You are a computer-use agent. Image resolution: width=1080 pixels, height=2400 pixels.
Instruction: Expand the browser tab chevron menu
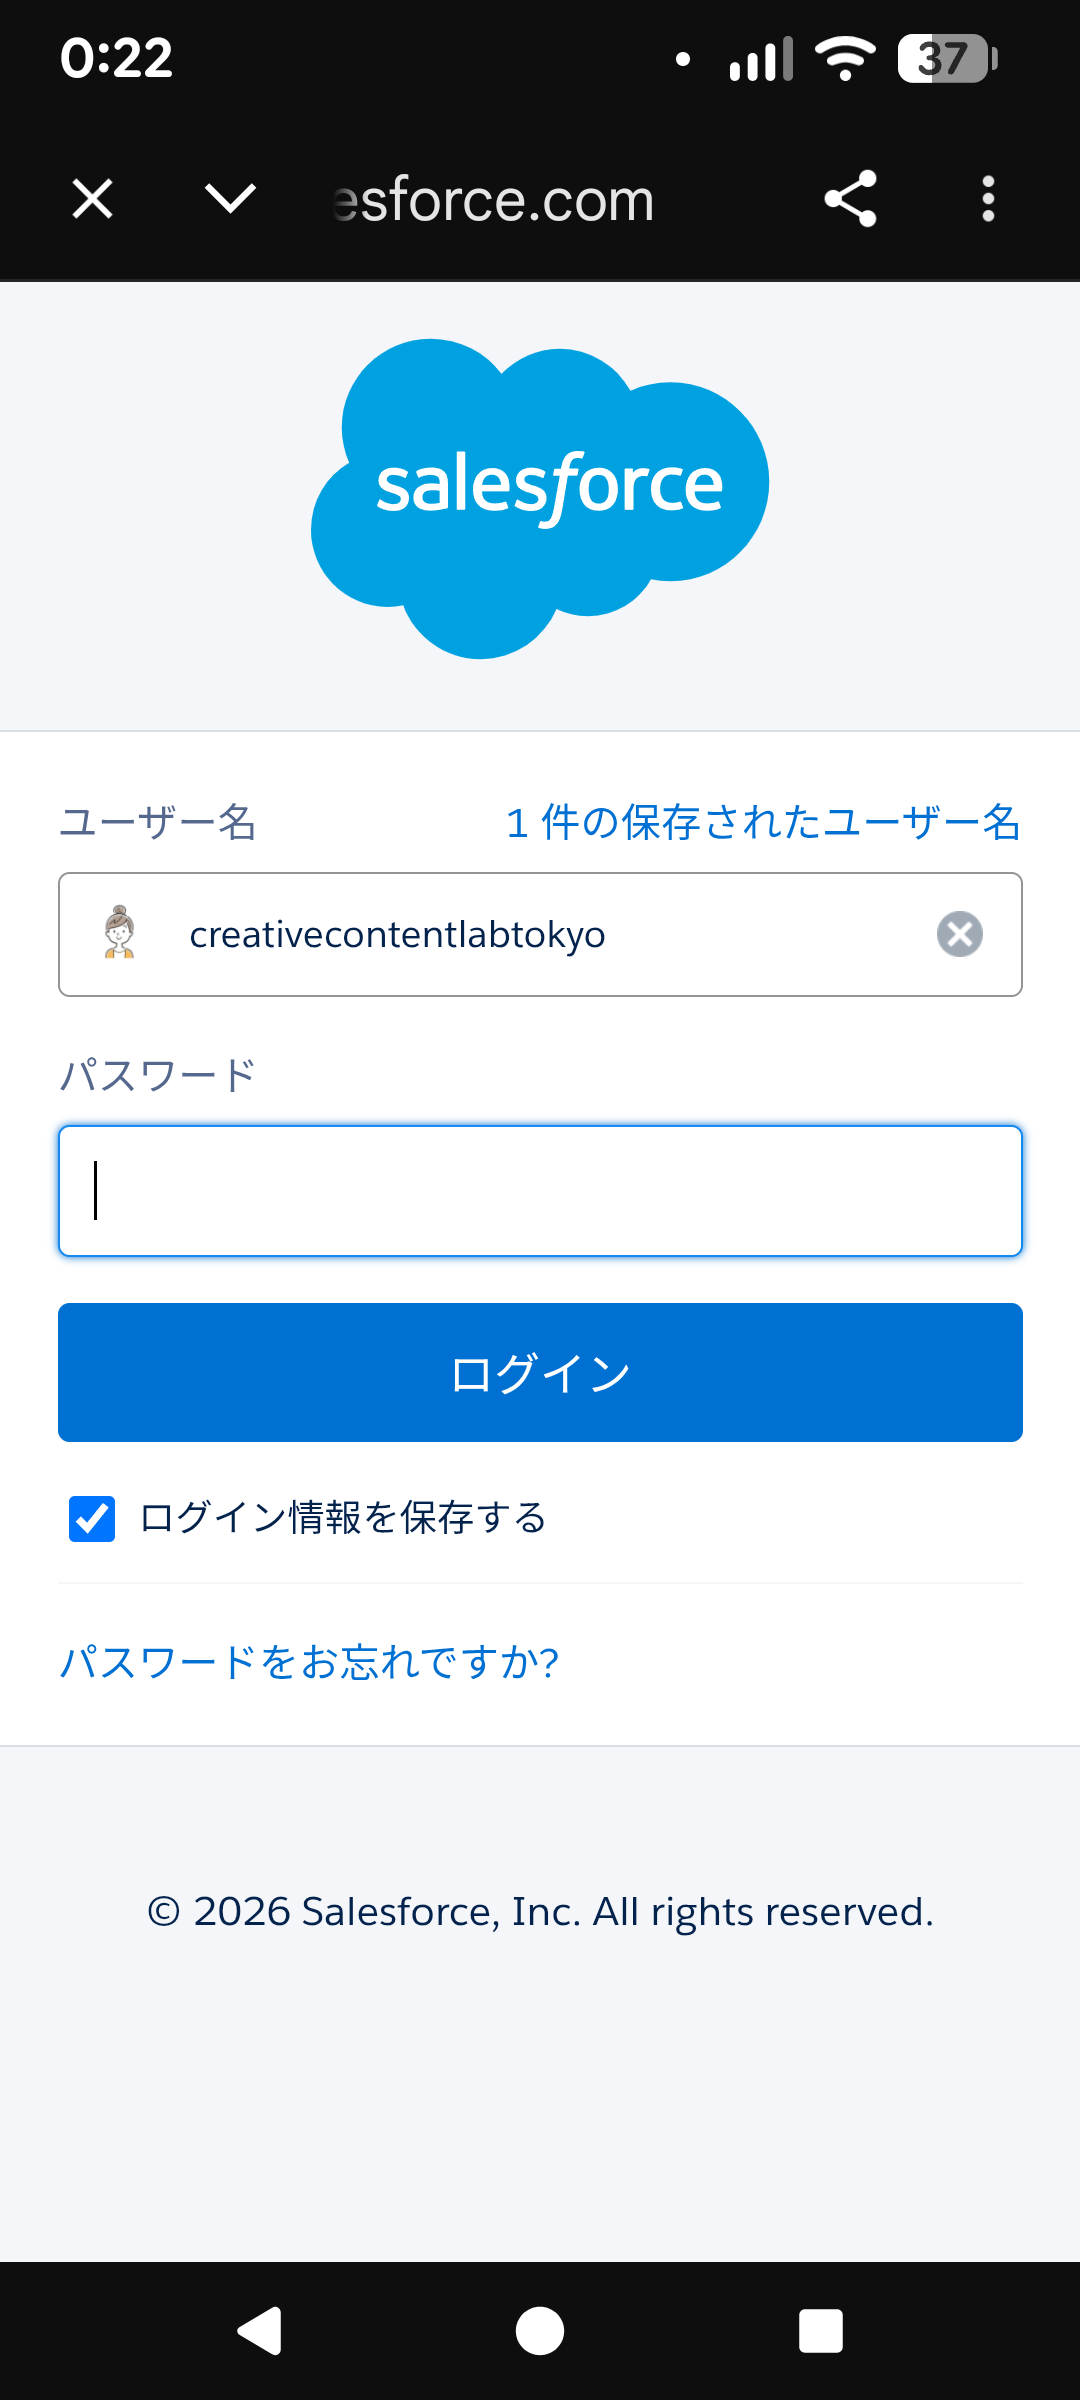point(230,199)
